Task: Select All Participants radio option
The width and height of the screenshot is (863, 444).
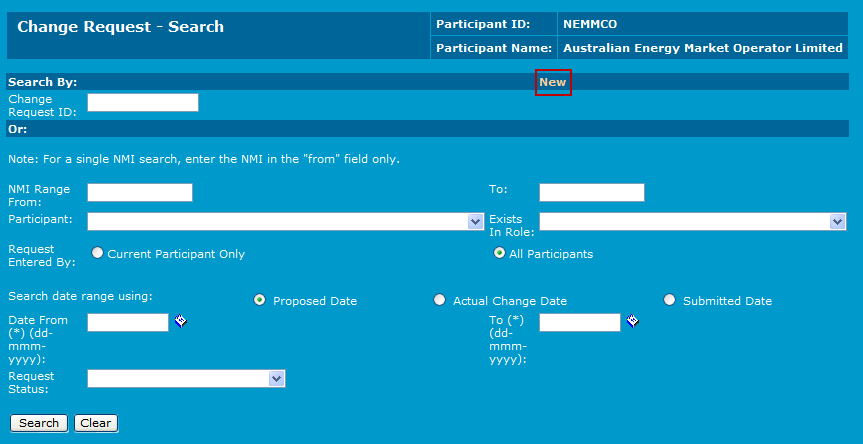Action: (x=499, y=253)
